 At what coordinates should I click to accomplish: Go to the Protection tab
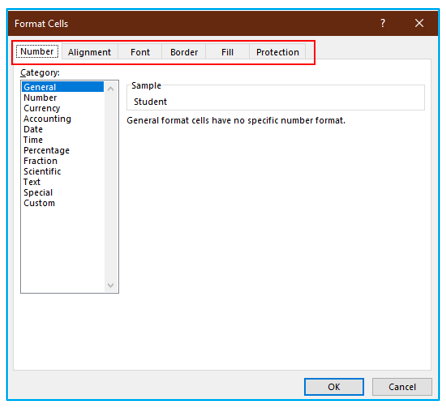point(278,52)
